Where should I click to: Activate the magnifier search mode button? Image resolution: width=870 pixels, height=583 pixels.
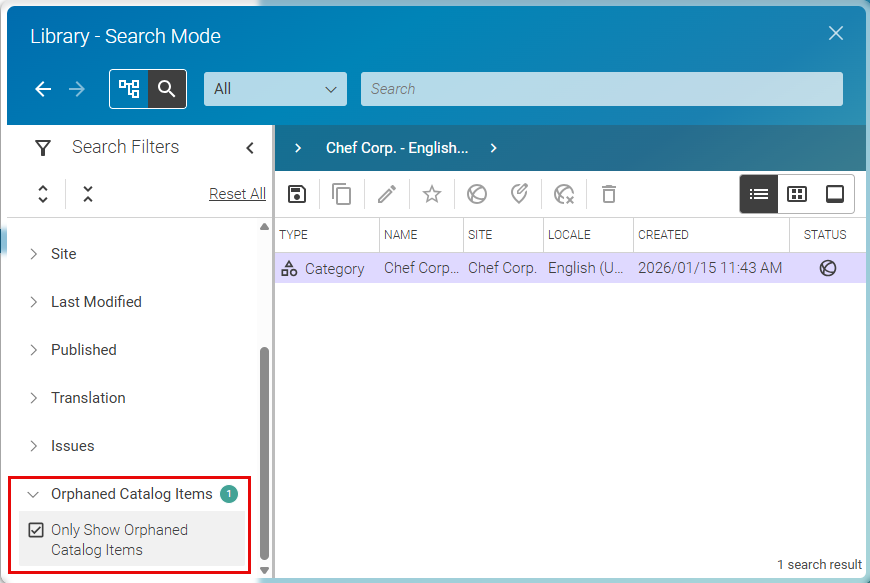point(167,89)
